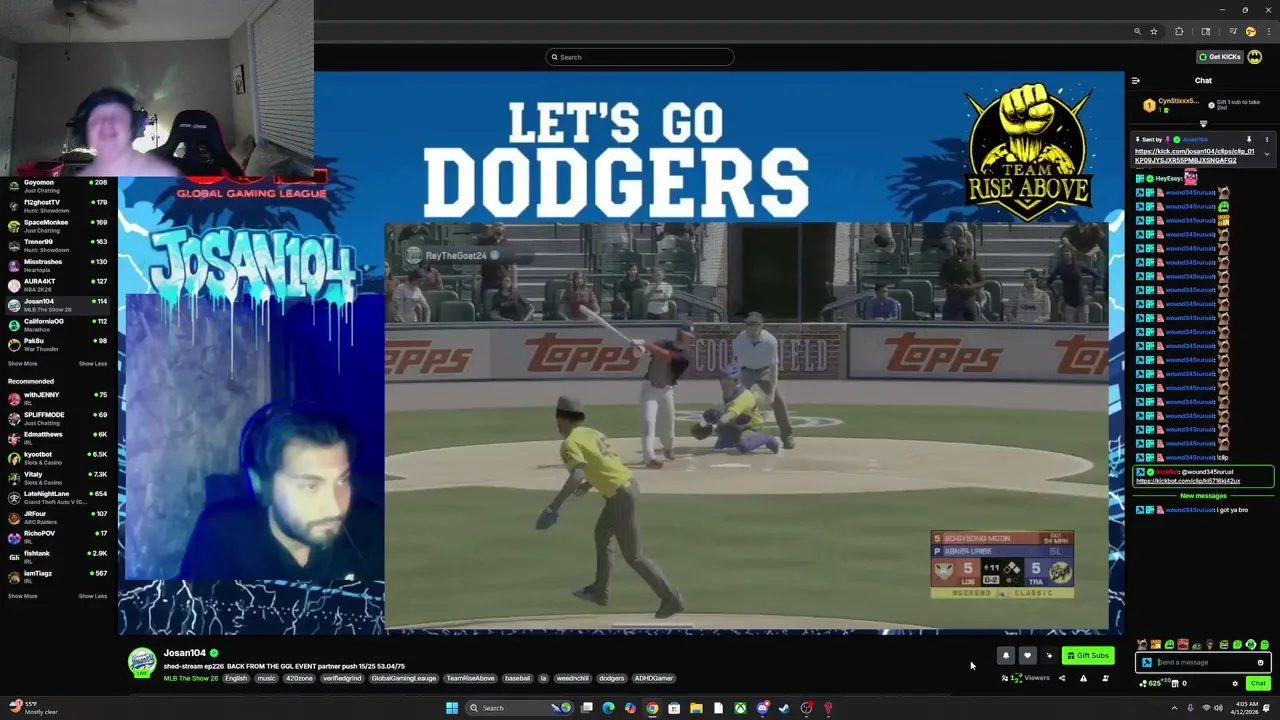The height and width of the screenshot is (720, 1280).
Task: Open Windows Start menu
Action: click(x=452, y=708)
